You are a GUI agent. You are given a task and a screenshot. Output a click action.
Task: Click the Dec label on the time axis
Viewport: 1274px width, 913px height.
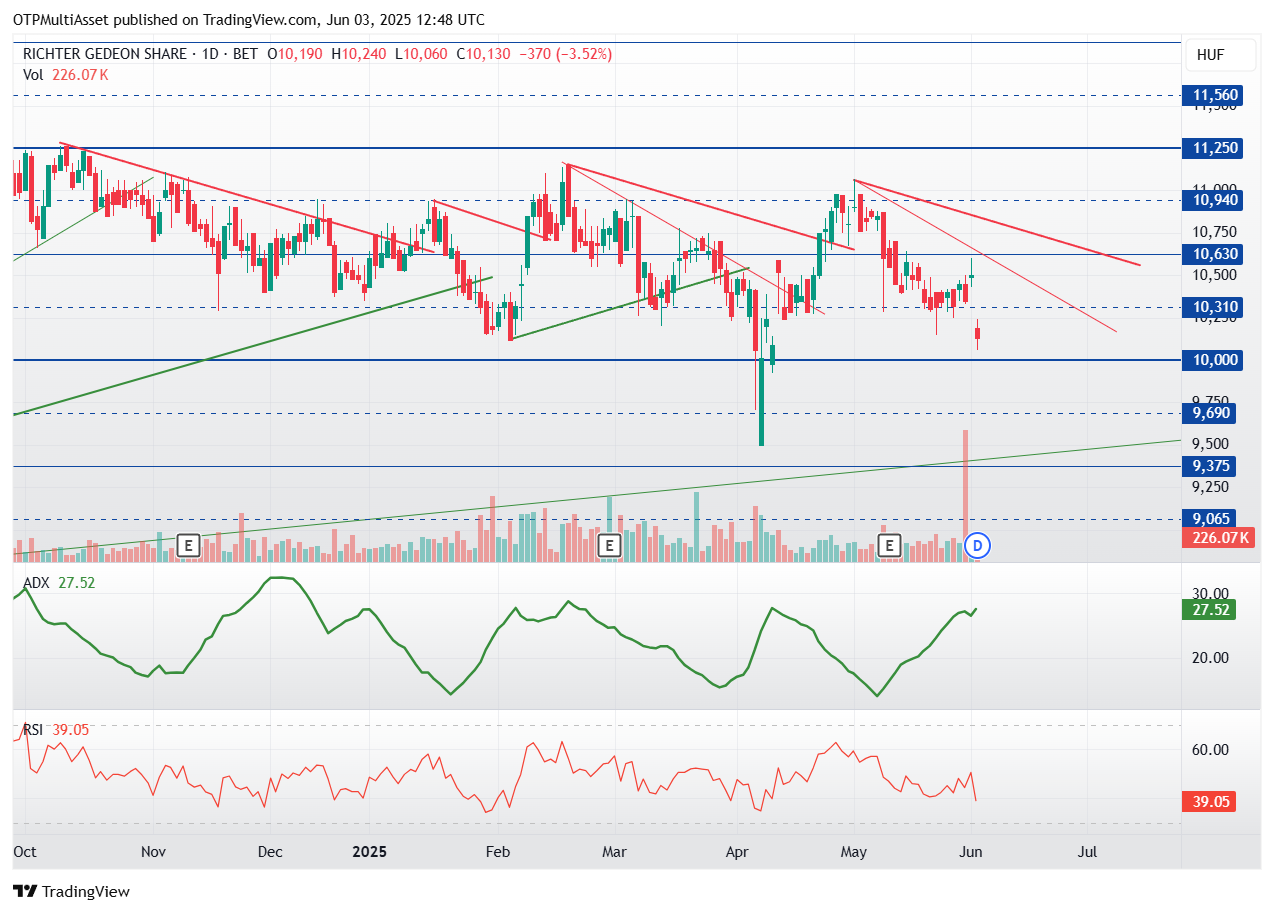point(269,852)
